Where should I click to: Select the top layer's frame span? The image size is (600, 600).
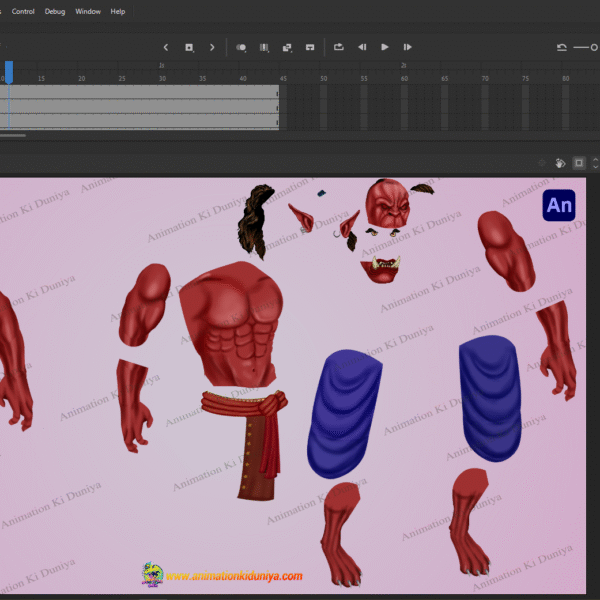click(x=139, y=92)
